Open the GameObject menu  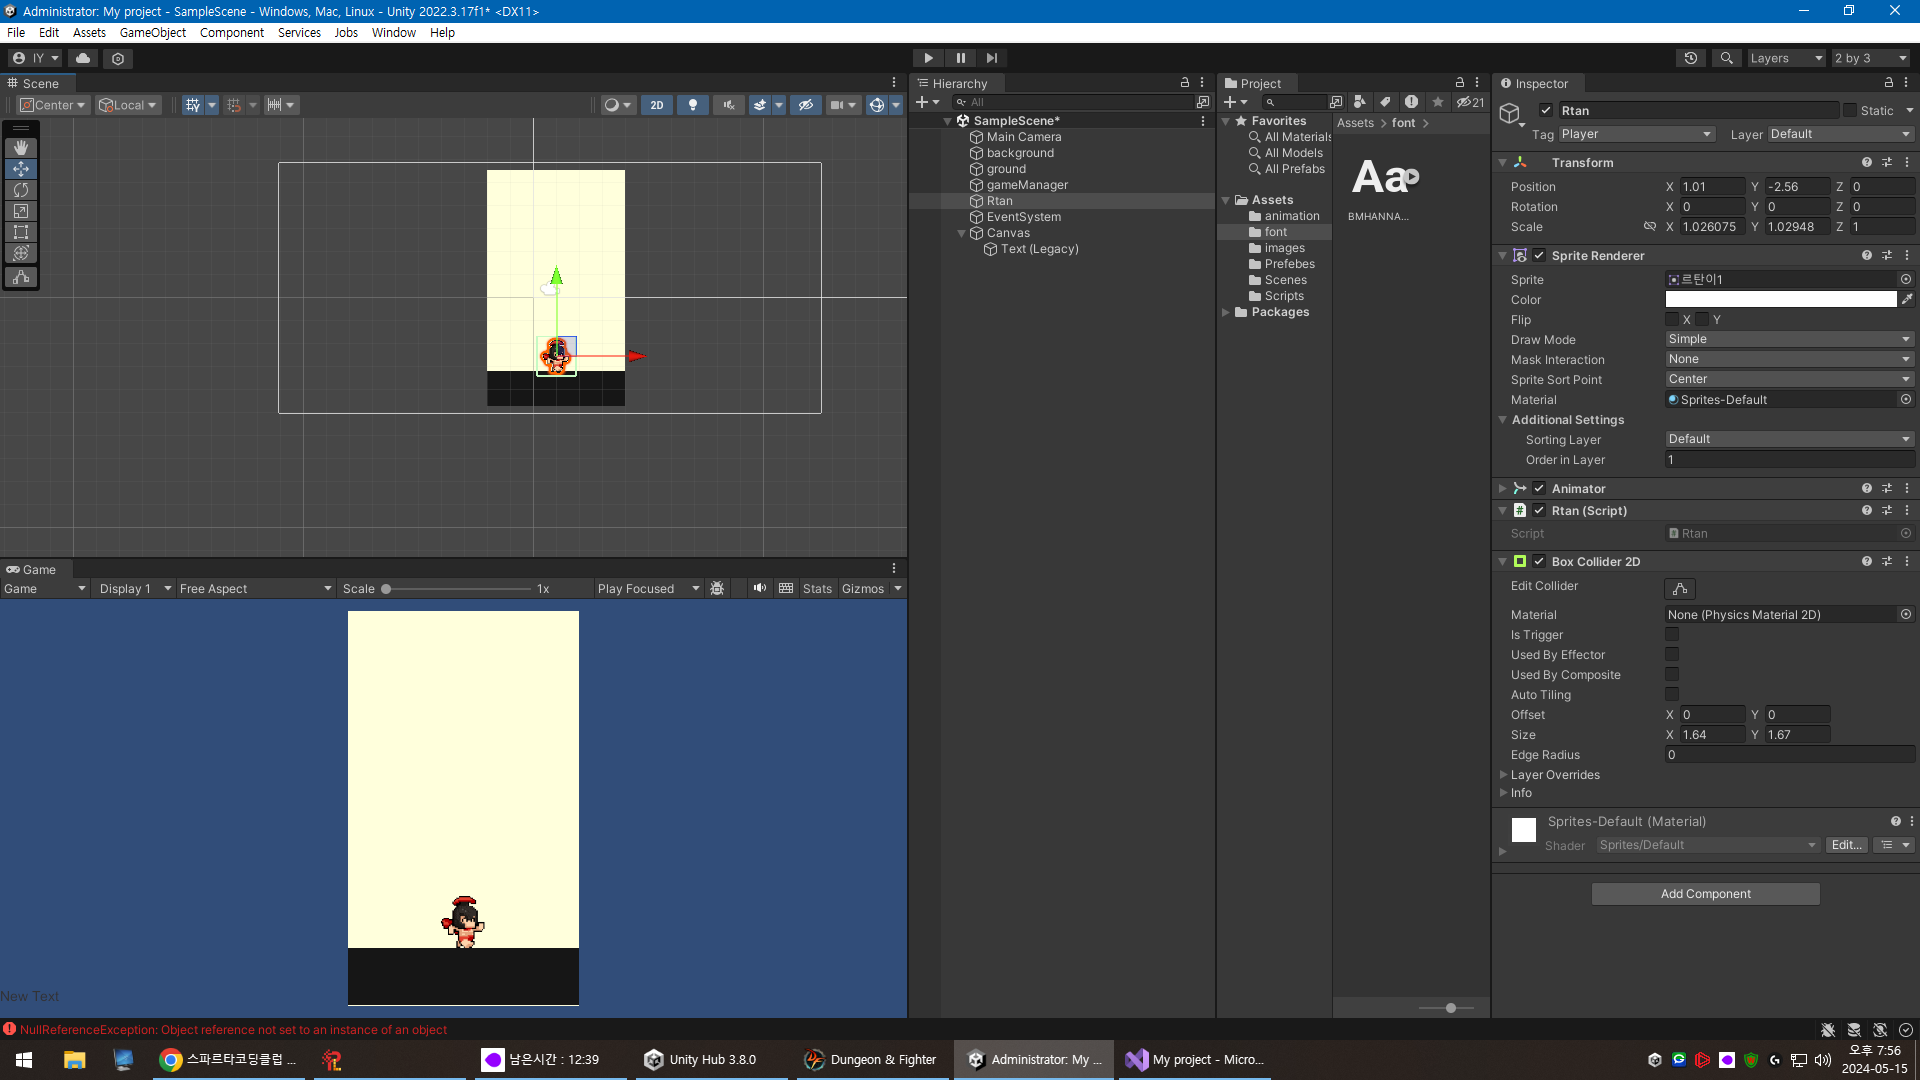click(x=153, y=32)
